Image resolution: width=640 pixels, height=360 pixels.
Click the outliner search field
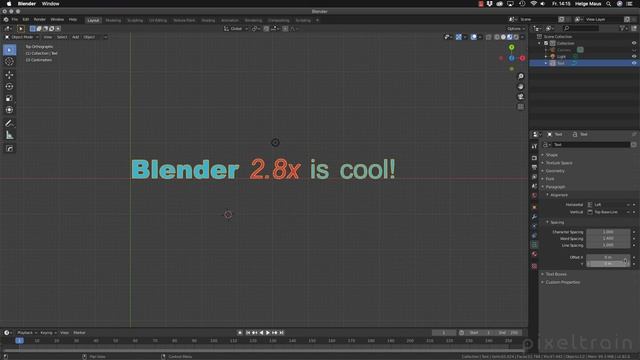[x=581, y=28]
